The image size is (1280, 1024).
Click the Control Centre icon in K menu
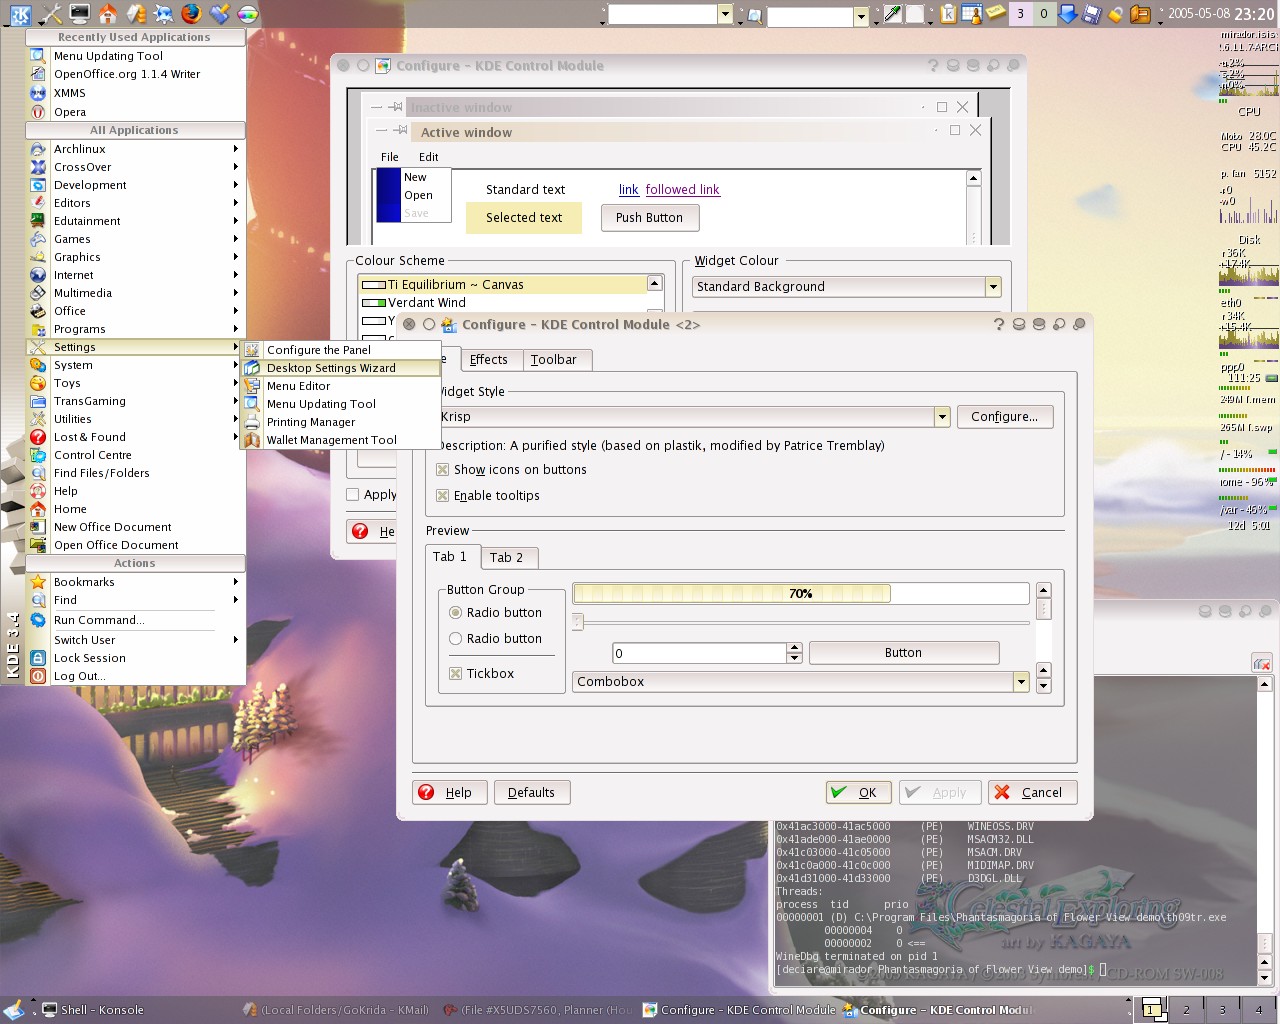tap(38, 455)
